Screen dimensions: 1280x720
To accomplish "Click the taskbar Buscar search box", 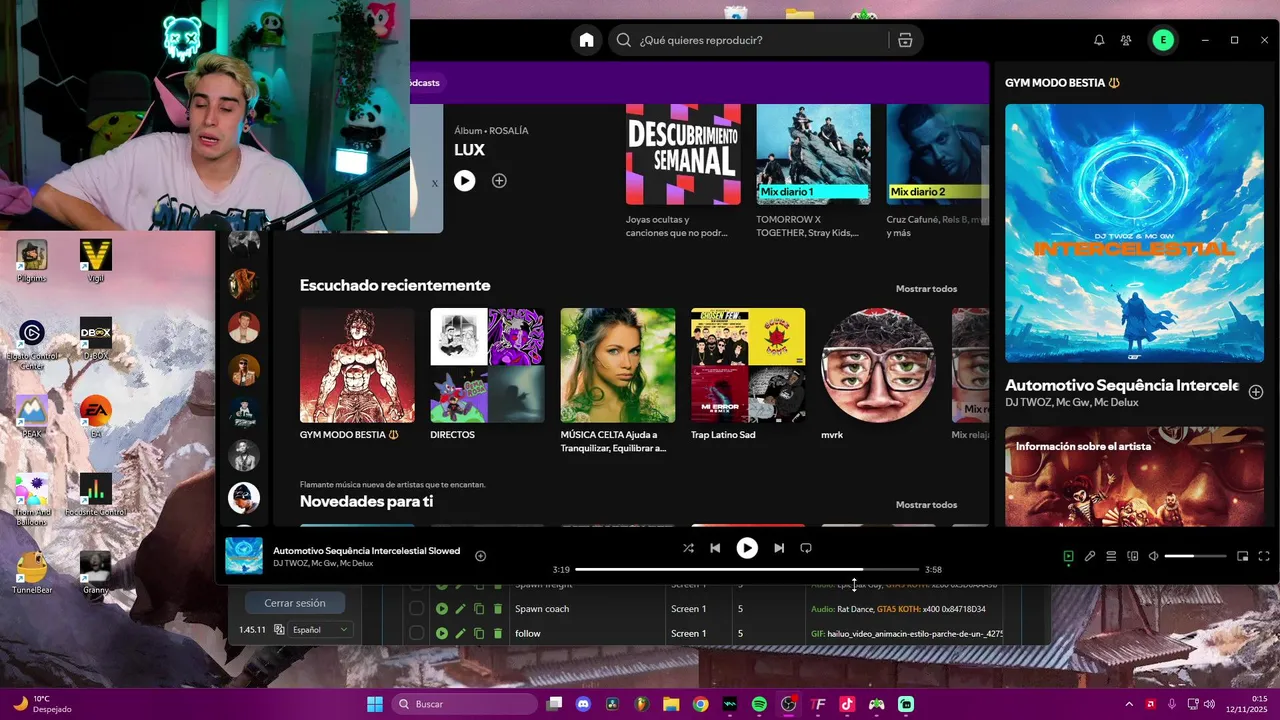I will pyautogui.click(x=465, y=704).
